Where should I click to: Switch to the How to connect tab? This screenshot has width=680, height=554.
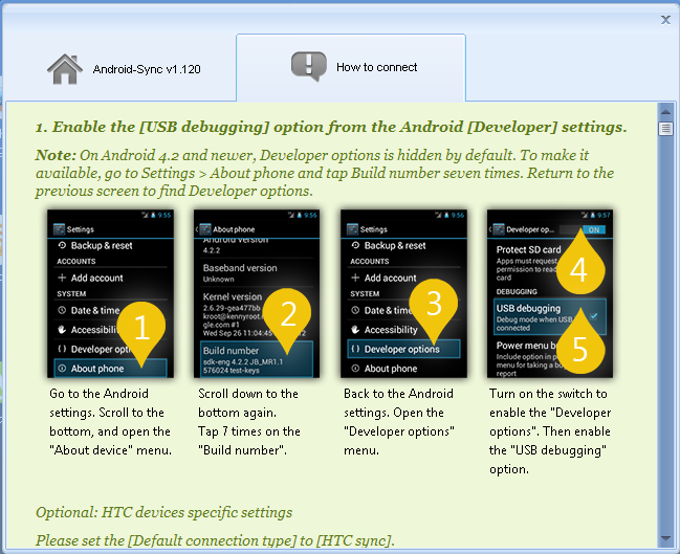click(x=351, y=68)
